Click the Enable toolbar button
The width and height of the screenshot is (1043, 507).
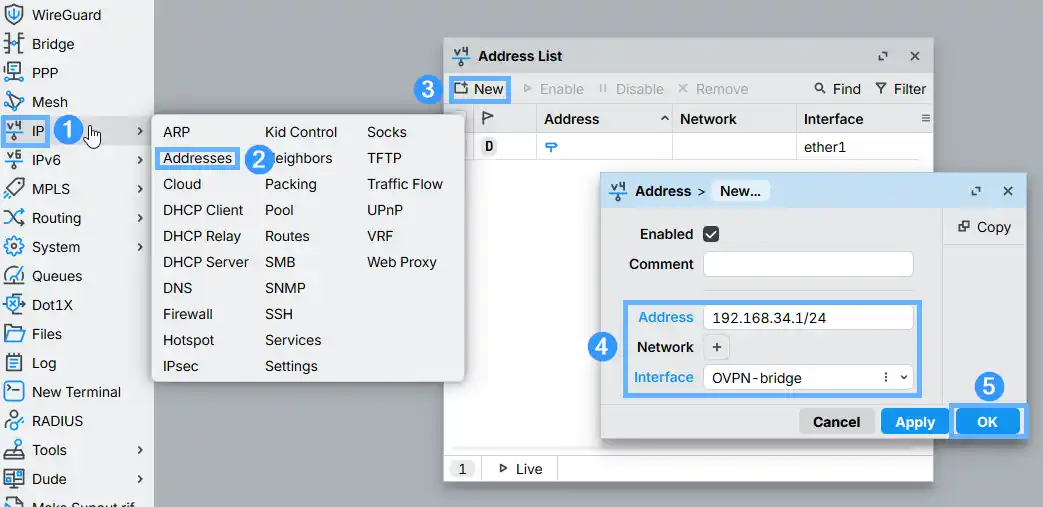pos(553,88)
